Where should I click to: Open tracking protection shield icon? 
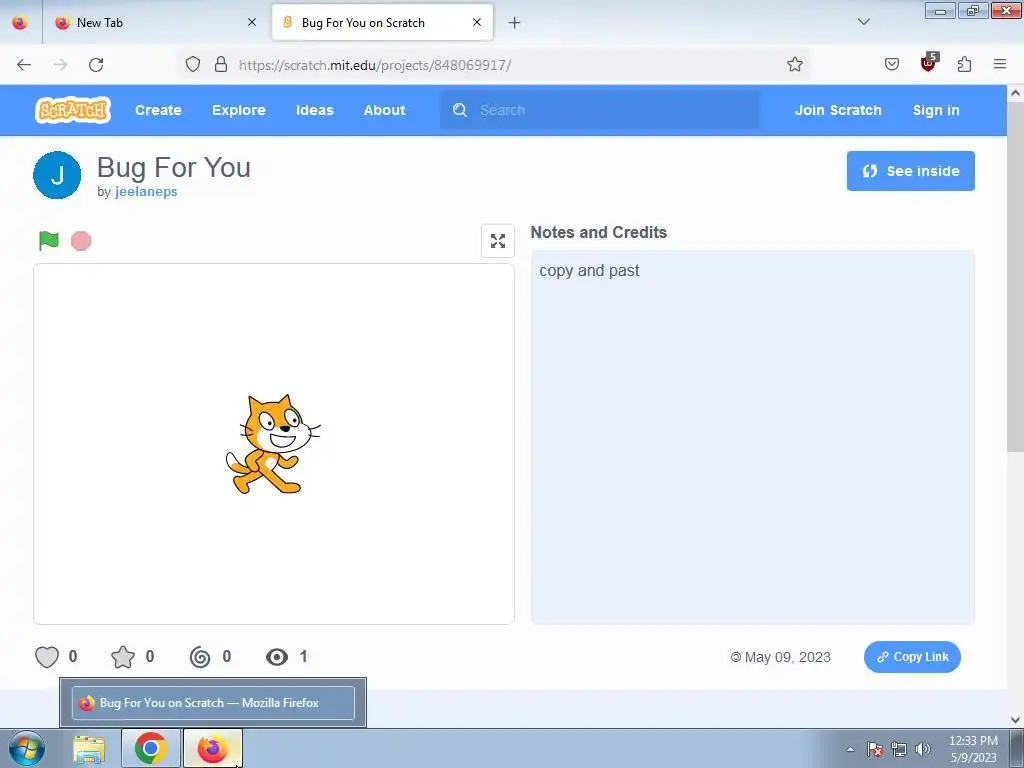(193, 65)
